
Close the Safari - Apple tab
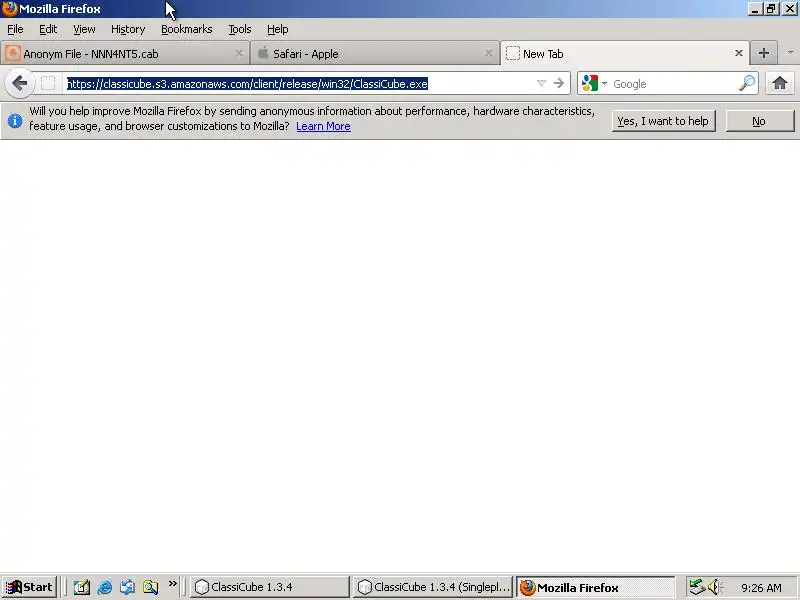tap(488, 53)
